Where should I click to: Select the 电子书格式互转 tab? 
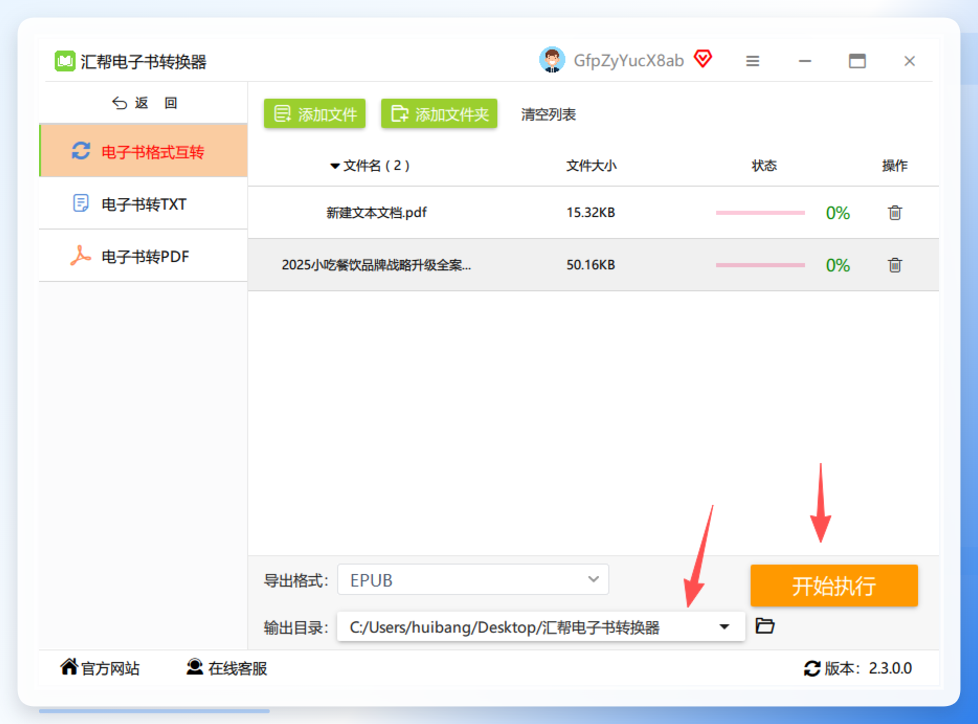[143, 151]
